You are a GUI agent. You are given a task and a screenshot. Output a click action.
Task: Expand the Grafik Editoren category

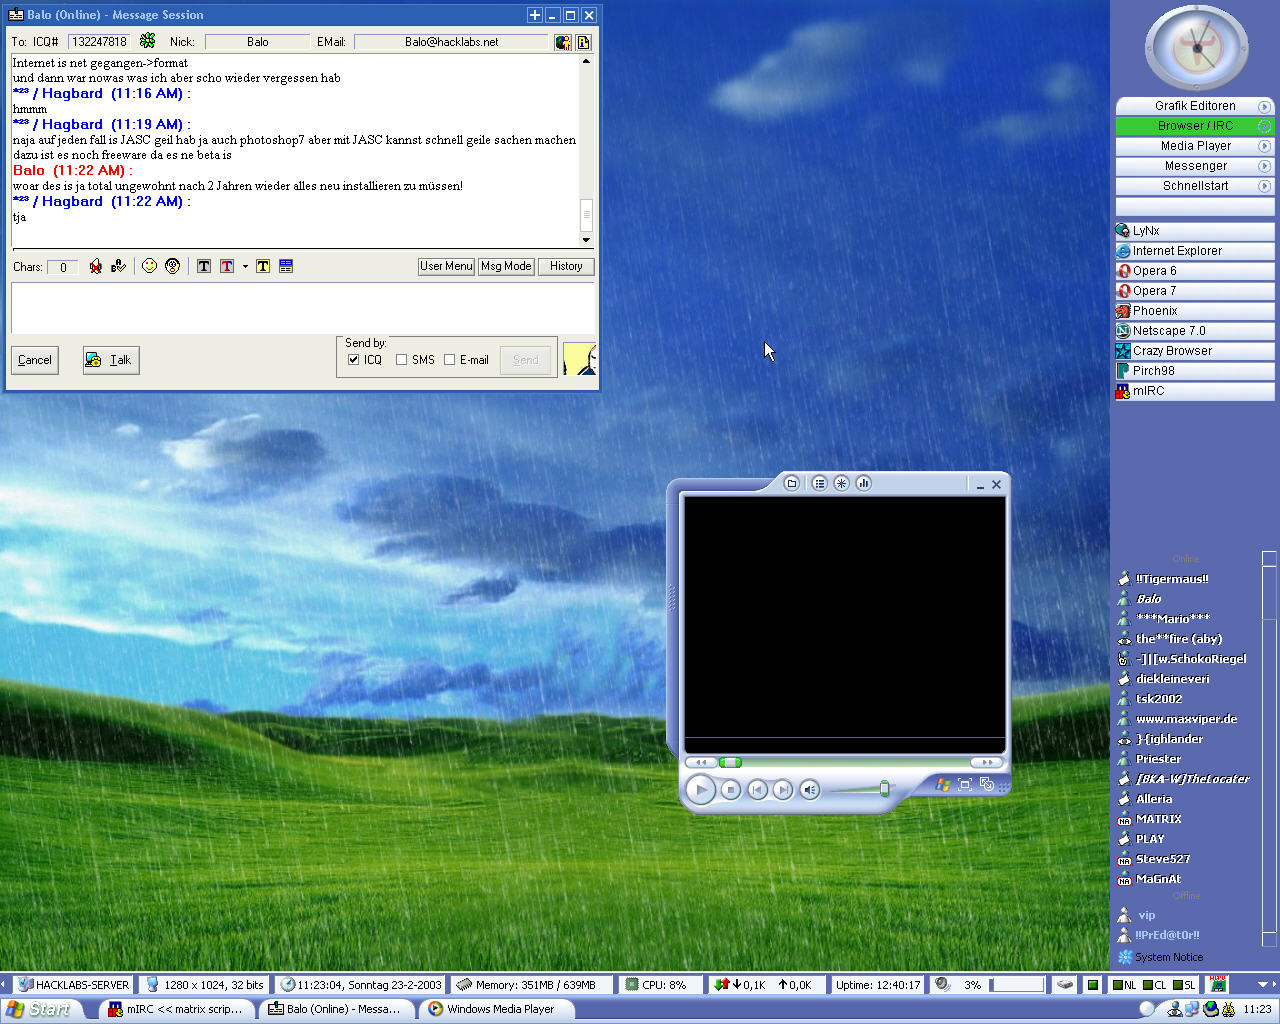pyautogui.click(x=1195, y=106)
